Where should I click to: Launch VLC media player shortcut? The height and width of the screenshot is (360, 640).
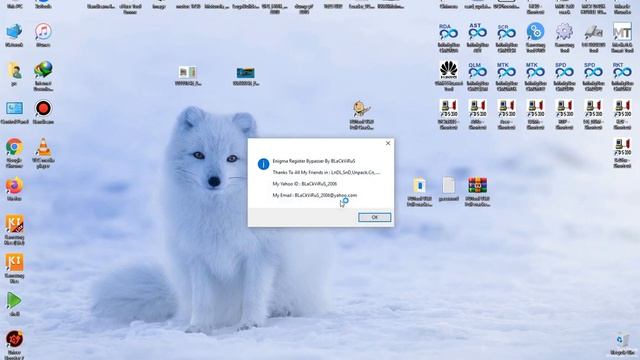click(x=43, y=153)
